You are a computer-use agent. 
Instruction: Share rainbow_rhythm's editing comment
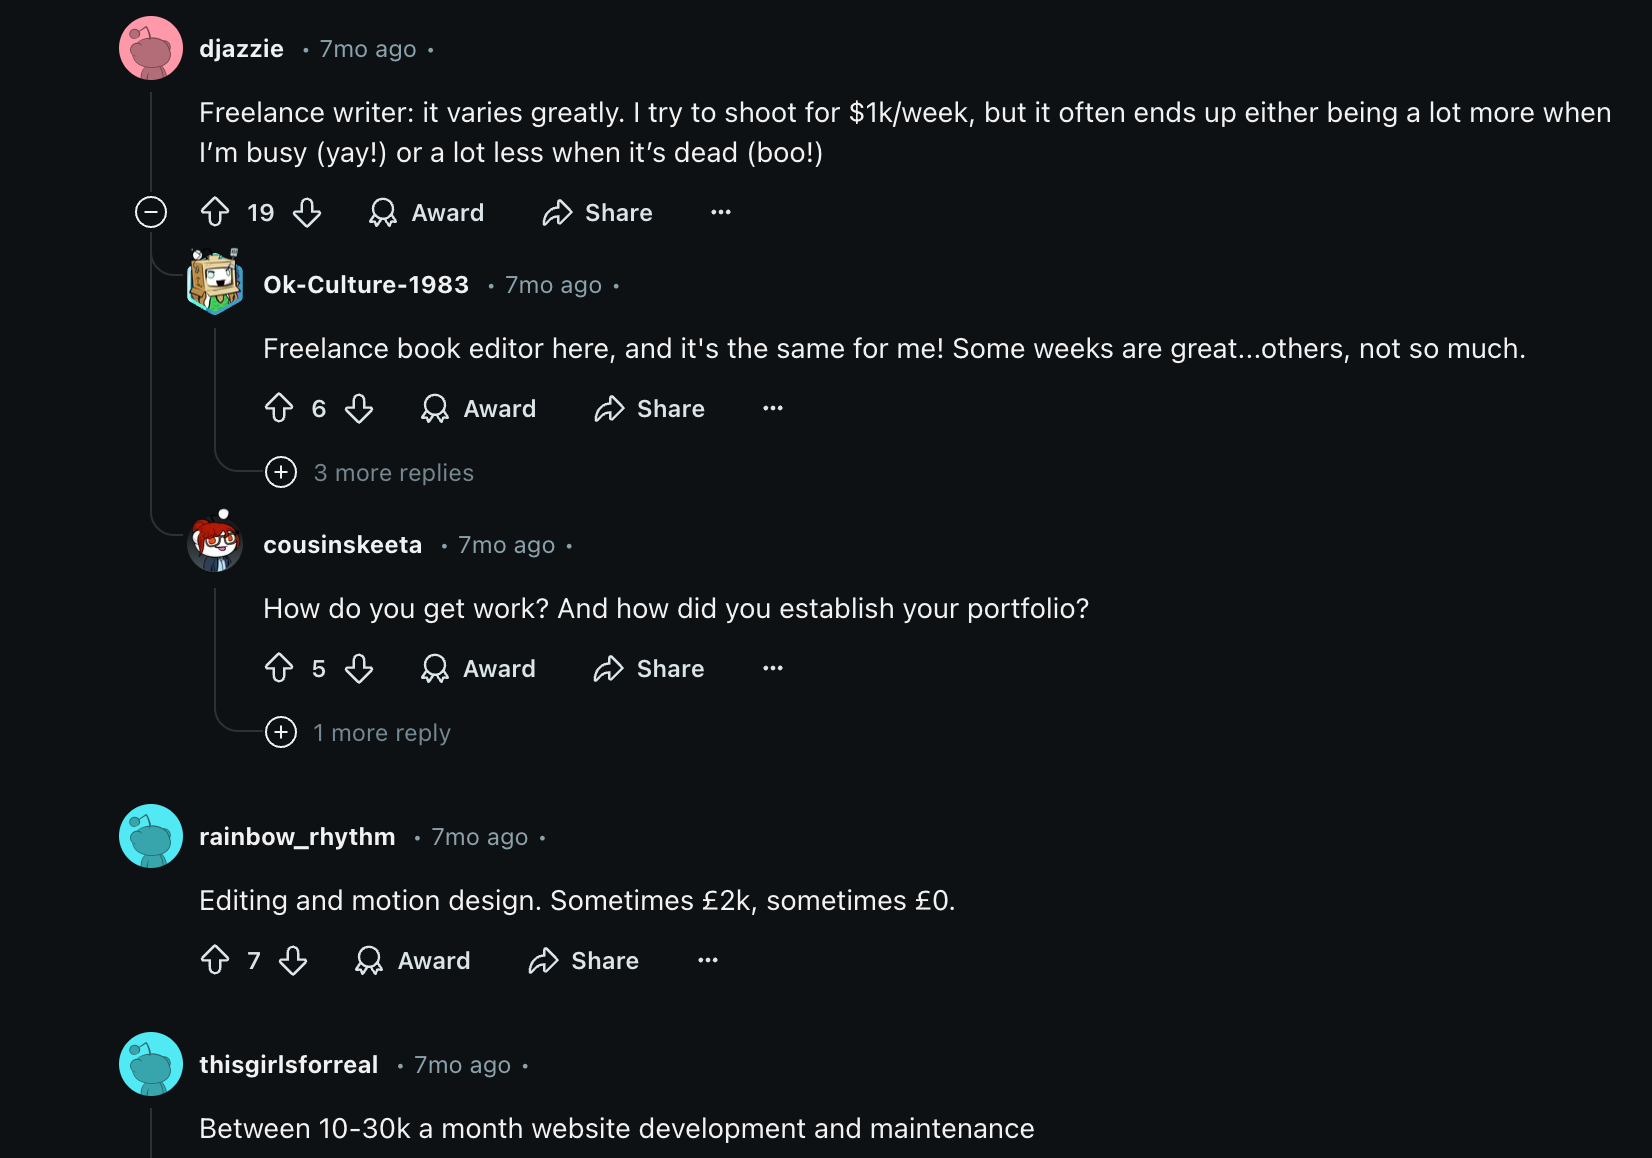pyautogui.click(x=583, y=960)
